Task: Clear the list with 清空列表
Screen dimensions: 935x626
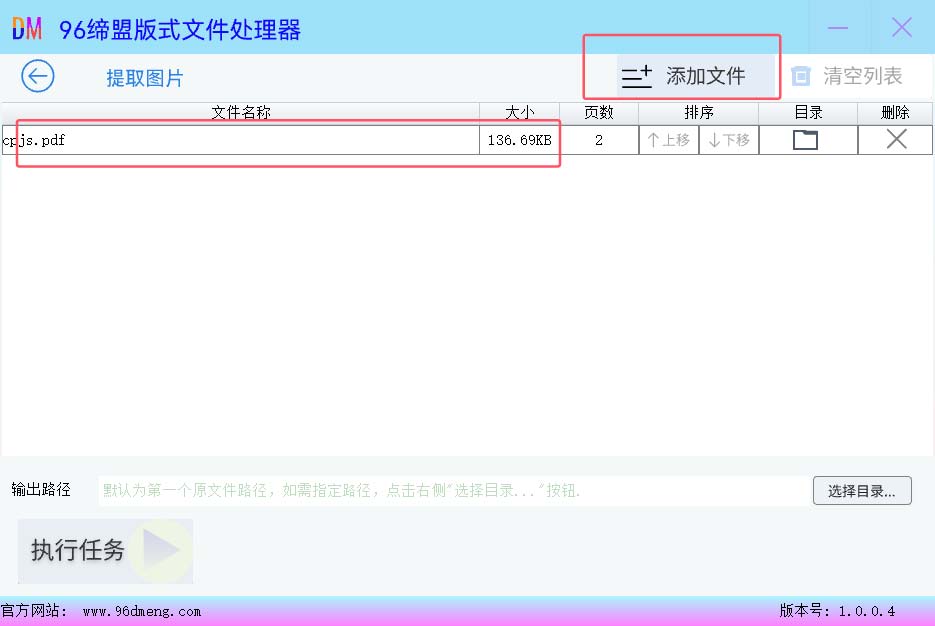Action: pyautogui.click(x=847, y=76)
